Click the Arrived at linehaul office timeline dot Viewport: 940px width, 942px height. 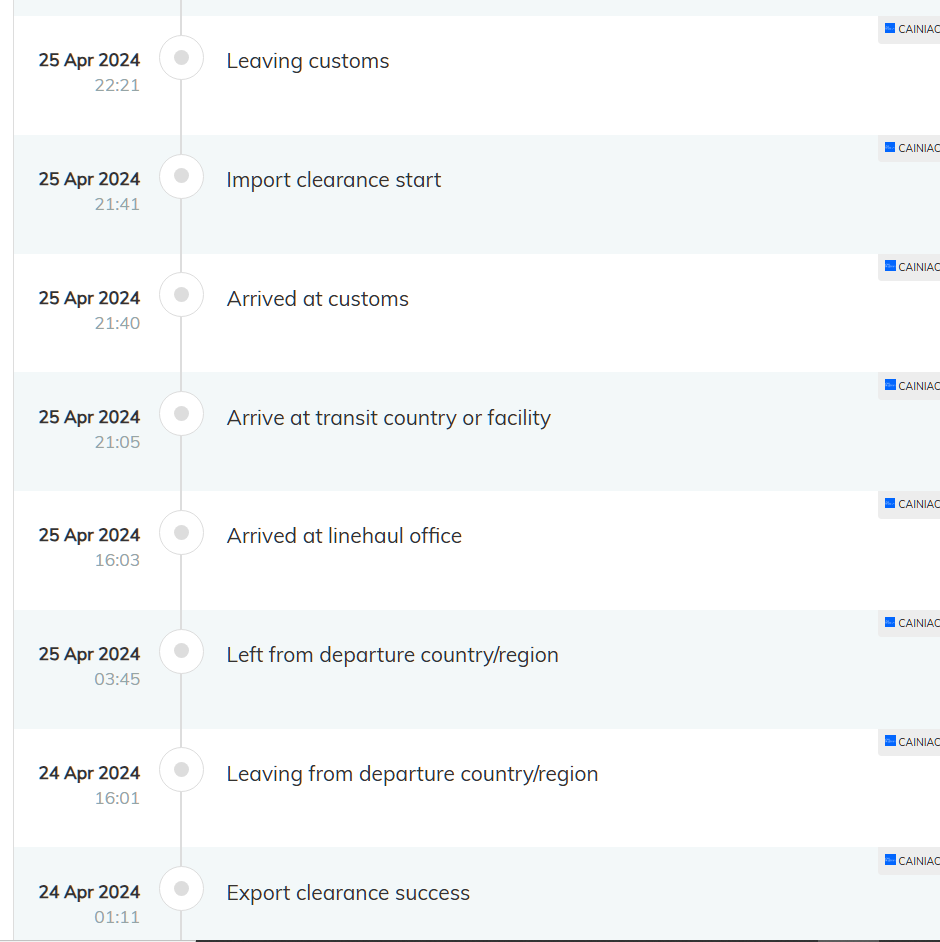(x=182, y=532)
